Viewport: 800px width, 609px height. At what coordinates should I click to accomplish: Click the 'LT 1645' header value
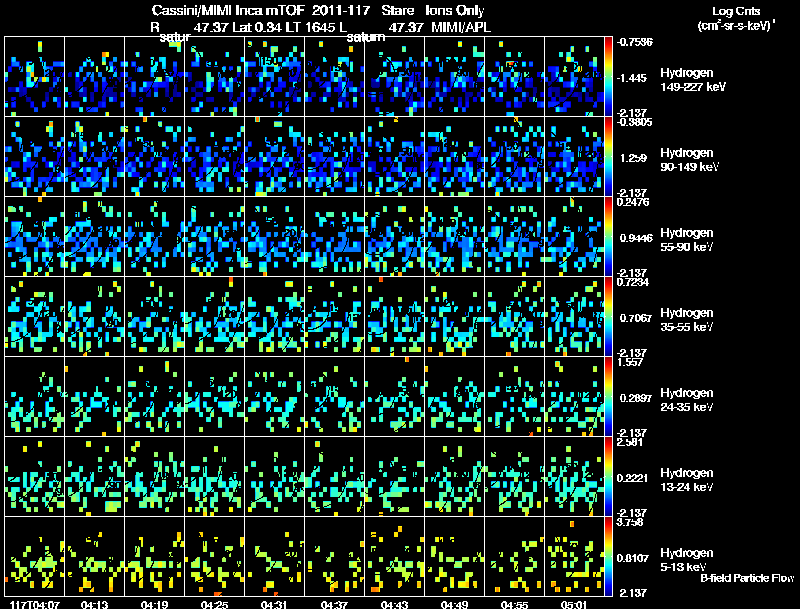310,27
